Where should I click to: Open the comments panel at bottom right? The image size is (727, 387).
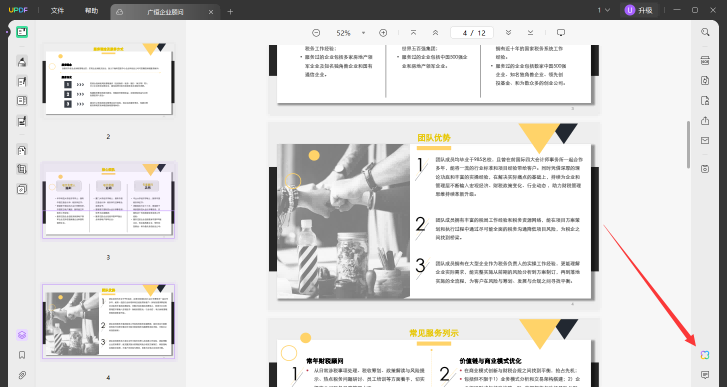pos(705,374)
